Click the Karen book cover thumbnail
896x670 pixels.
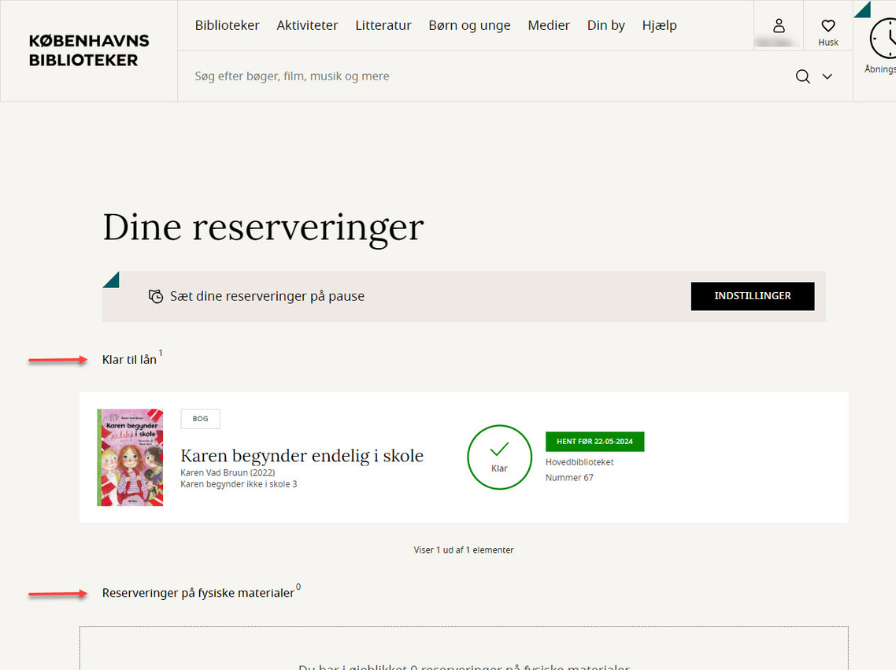coord(130,457)
